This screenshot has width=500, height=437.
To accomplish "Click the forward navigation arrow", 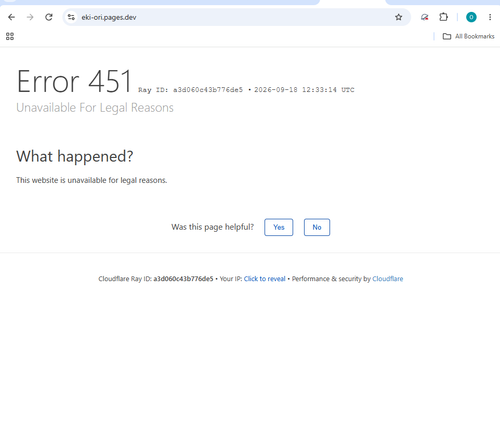I will (30, 17).
